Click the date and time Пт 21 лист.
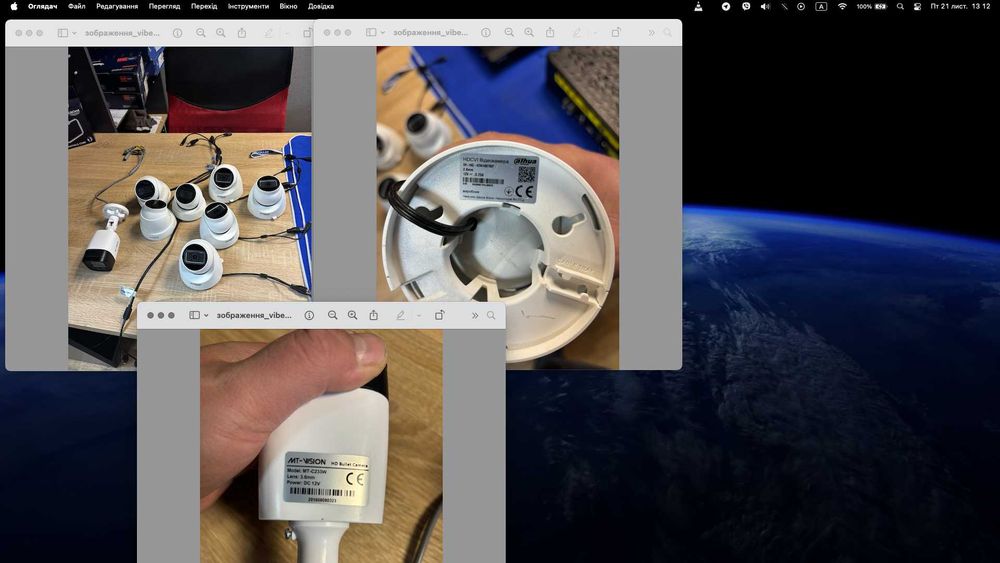 point(960,6)
